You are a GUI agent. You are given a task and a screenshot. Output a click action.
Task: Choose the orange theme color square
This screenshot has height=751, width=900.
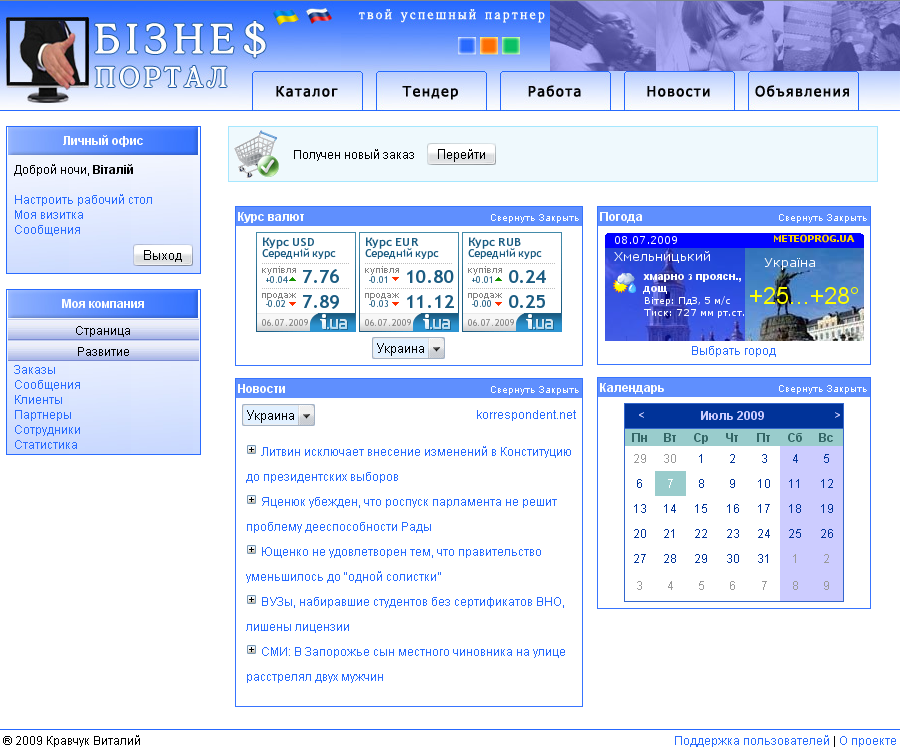coord(488,45)
